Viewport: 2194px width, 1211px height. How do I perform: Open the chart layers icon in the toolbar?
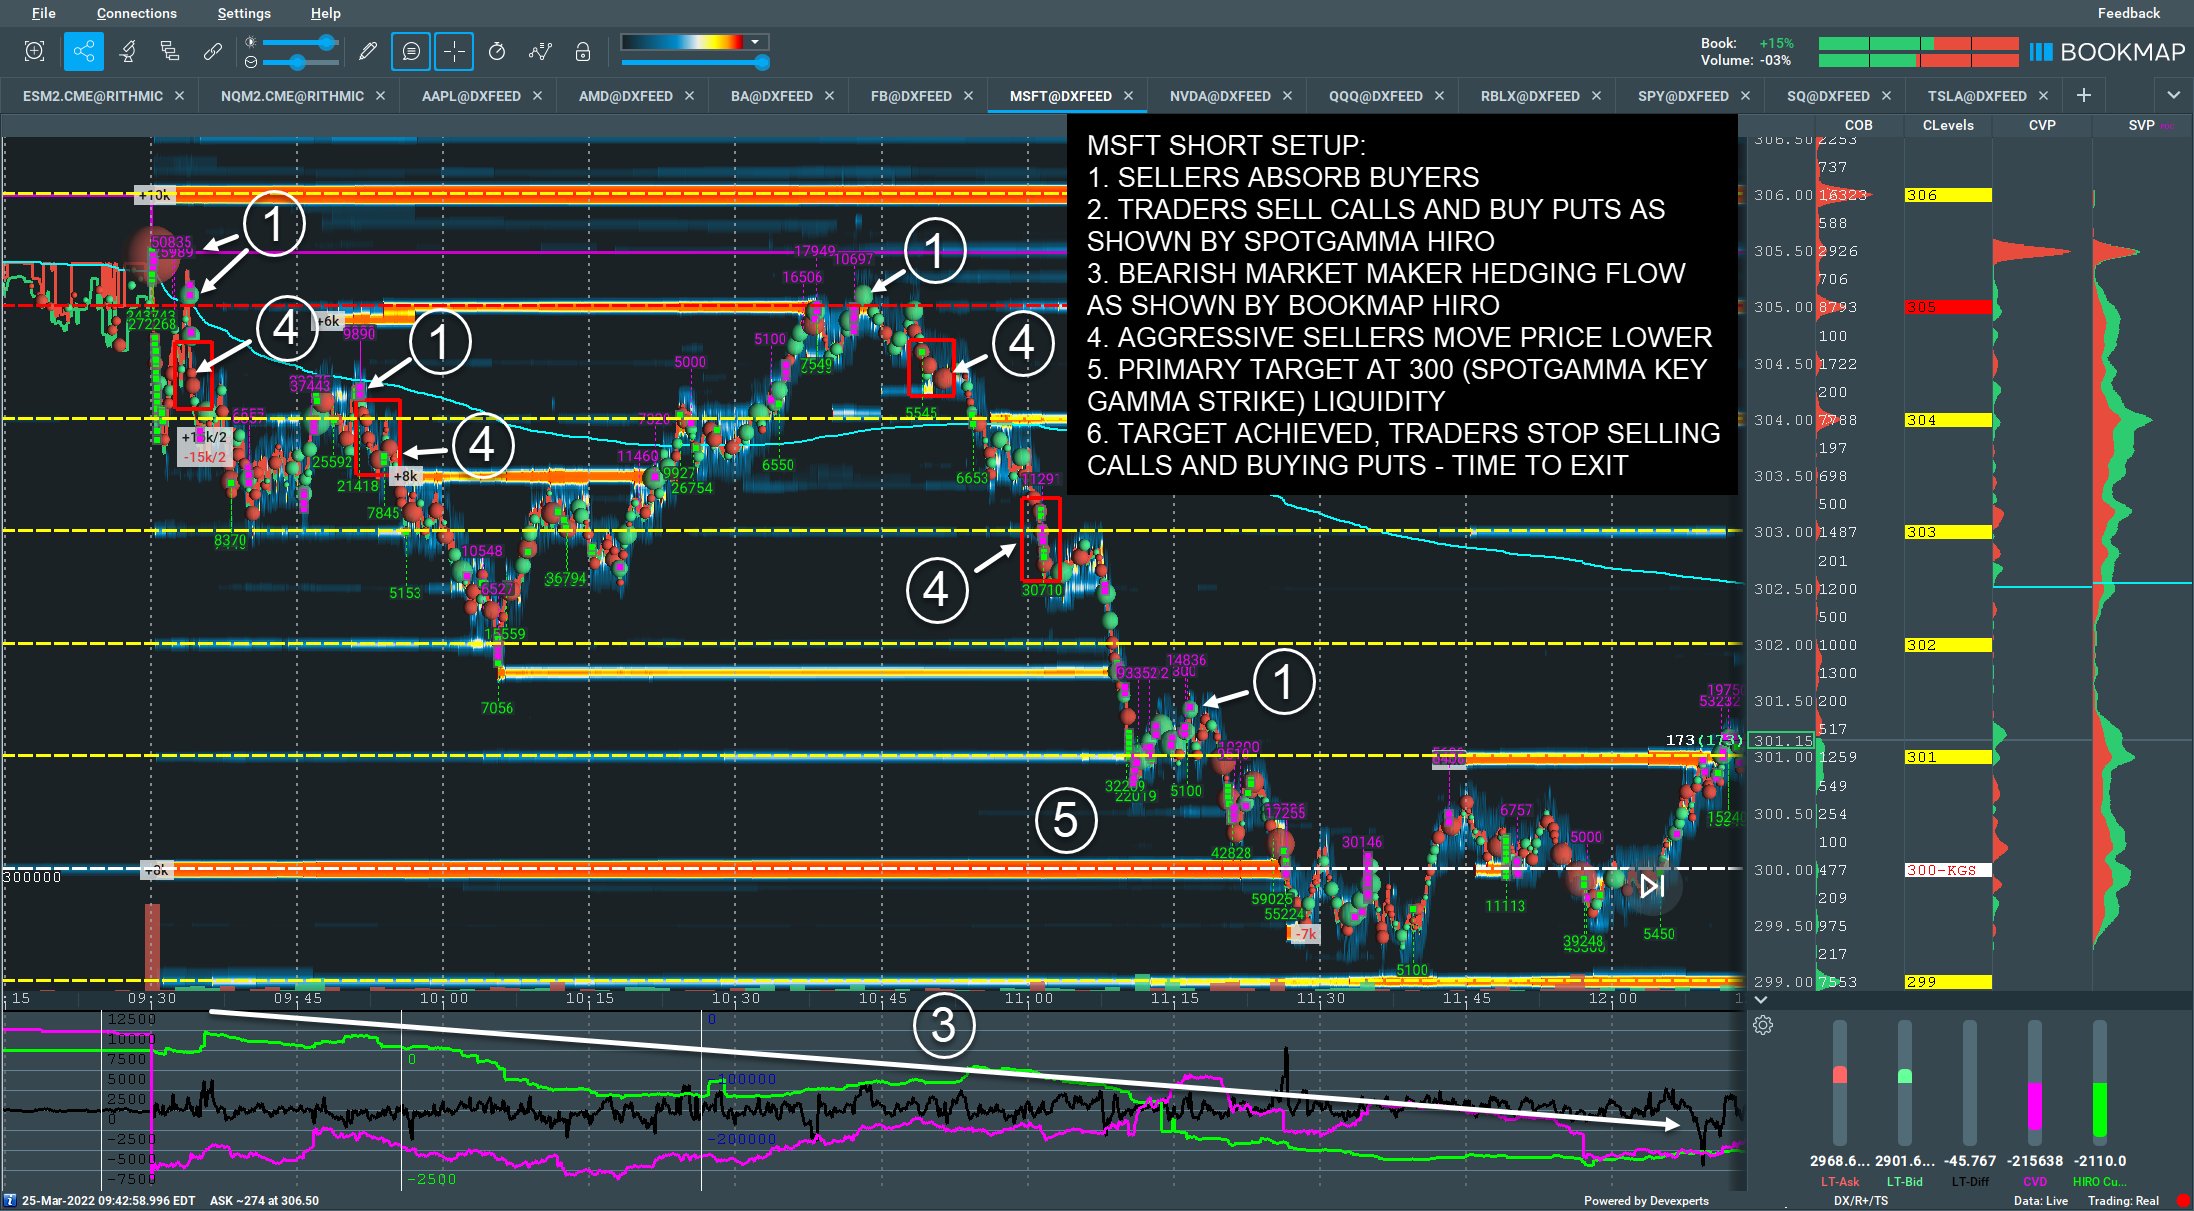[170, 51]
